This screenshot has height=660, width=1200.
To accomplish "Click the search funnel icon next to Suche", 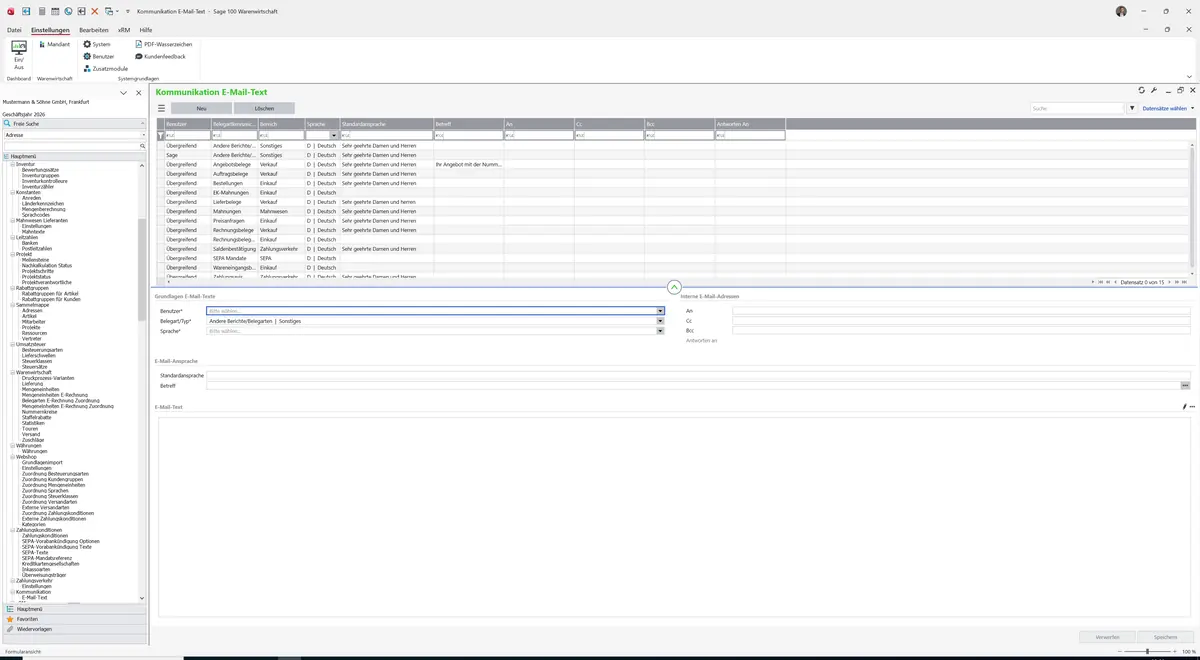I will [x=1132, y=108].
